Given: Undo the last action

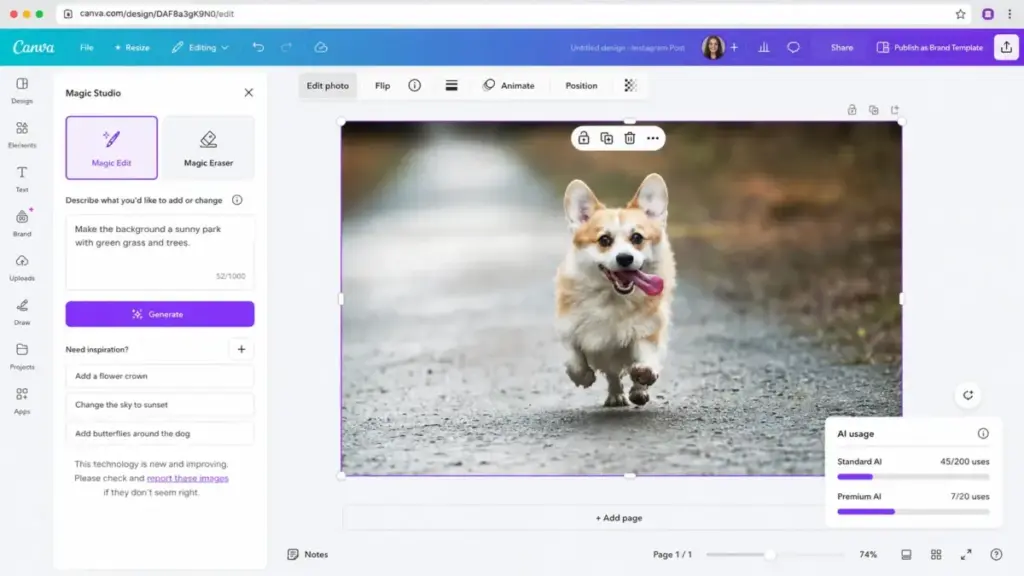Looking at the screenshot, I should coord(258,47).
